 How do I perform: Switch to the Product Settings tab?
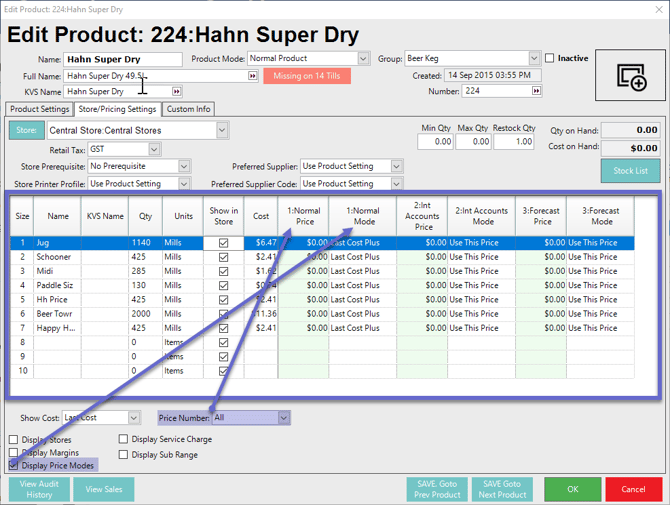point(39,109)
